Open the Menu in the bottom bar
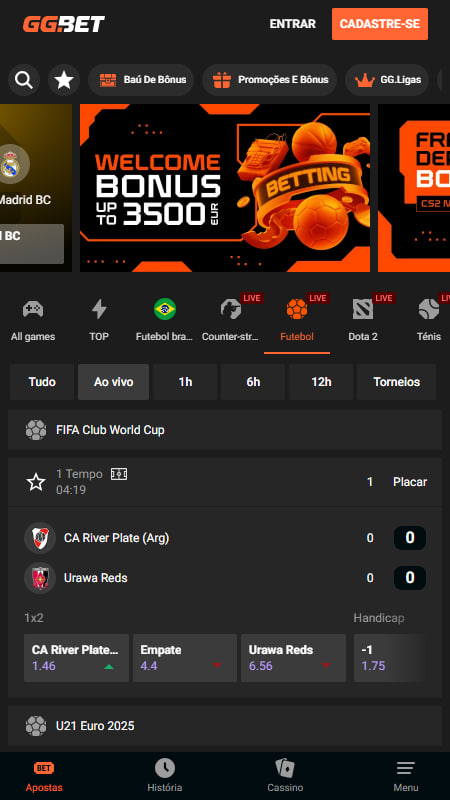Image resolution: width=450 pixels, height=800 pixels. click(406, 776)
